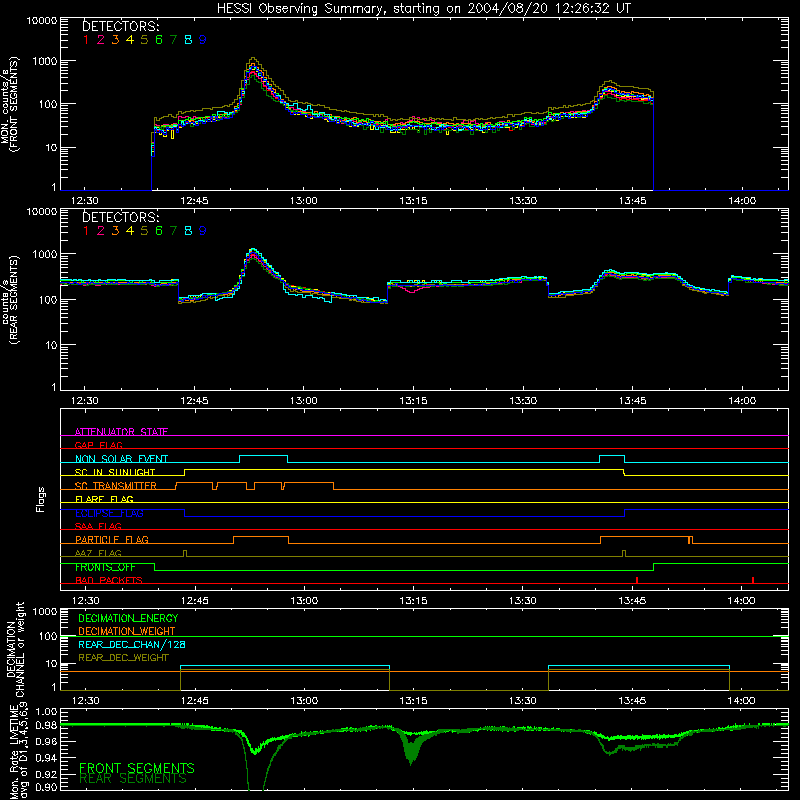
Task: Click the 10000 value on front segments axis
Action: [42, 21]
